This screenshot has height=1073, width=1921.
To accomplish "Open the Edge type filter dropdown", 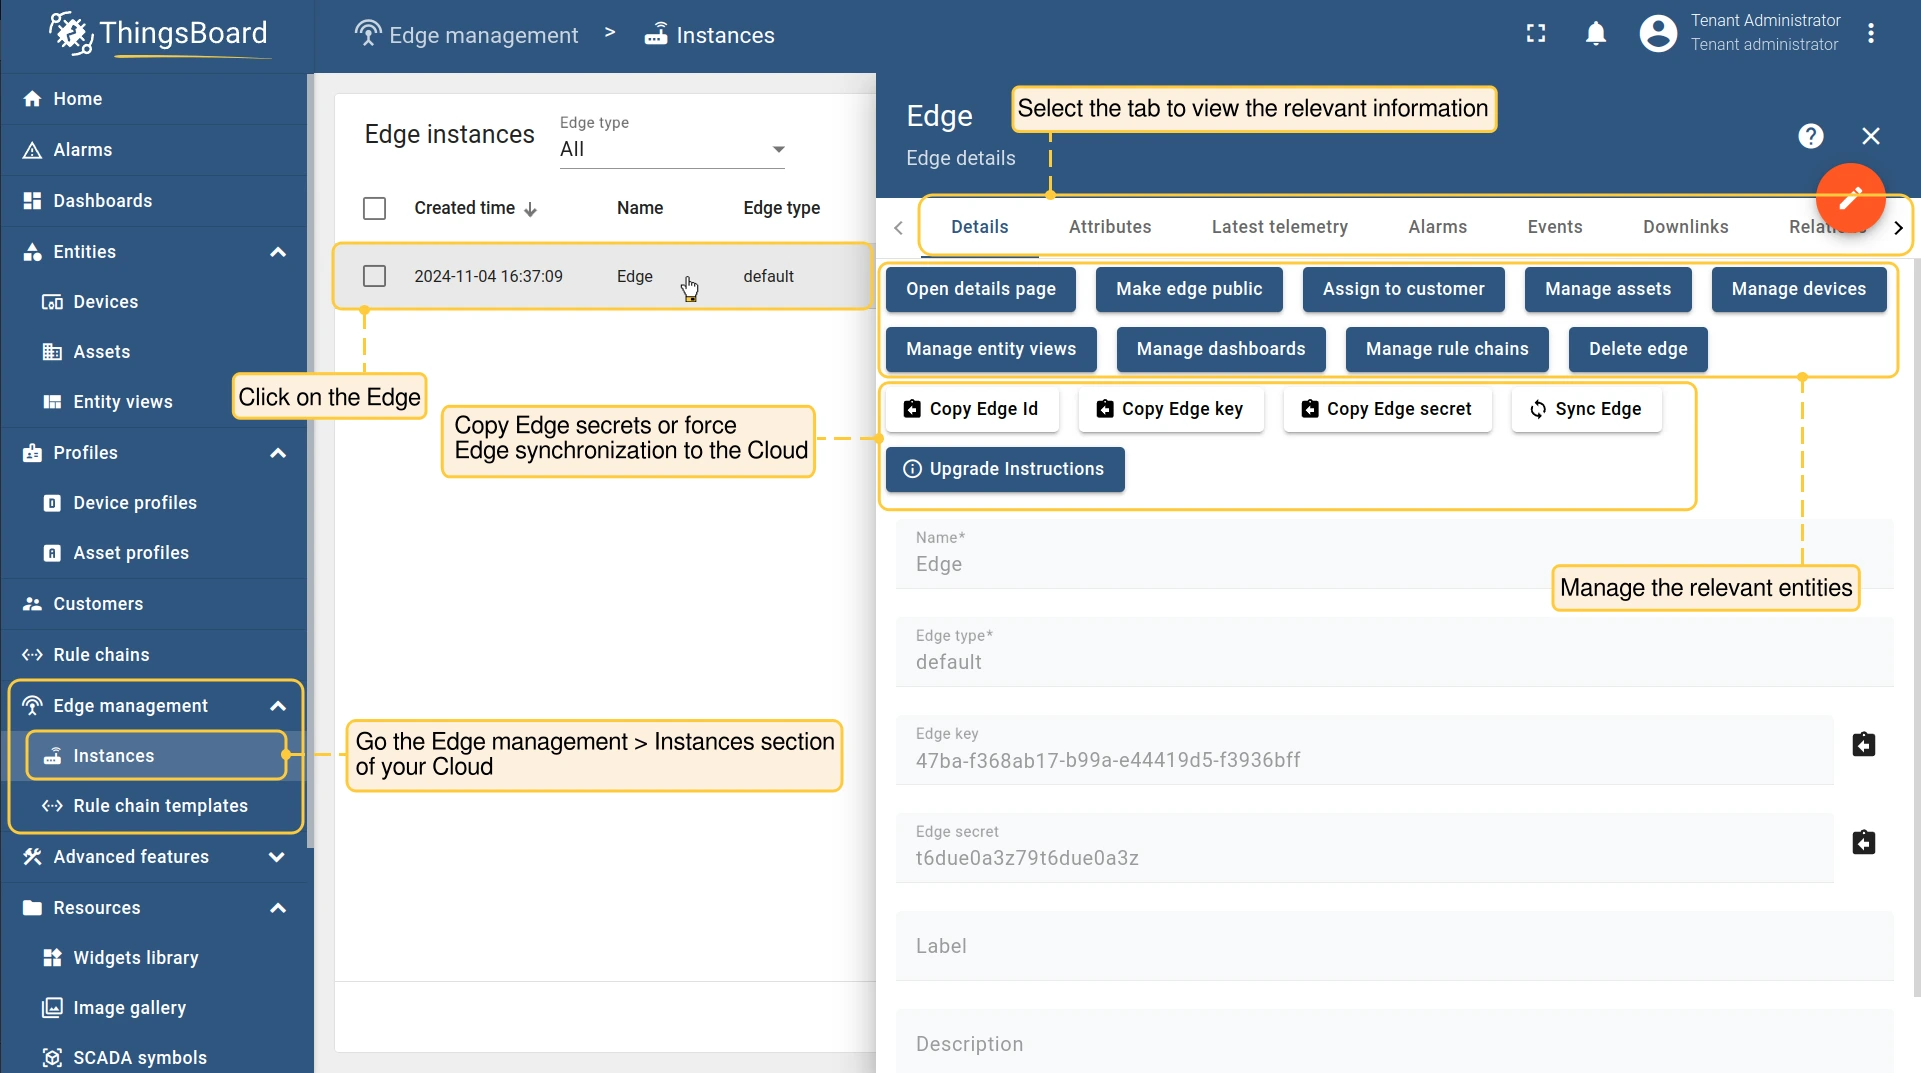I will coord(672,149).
